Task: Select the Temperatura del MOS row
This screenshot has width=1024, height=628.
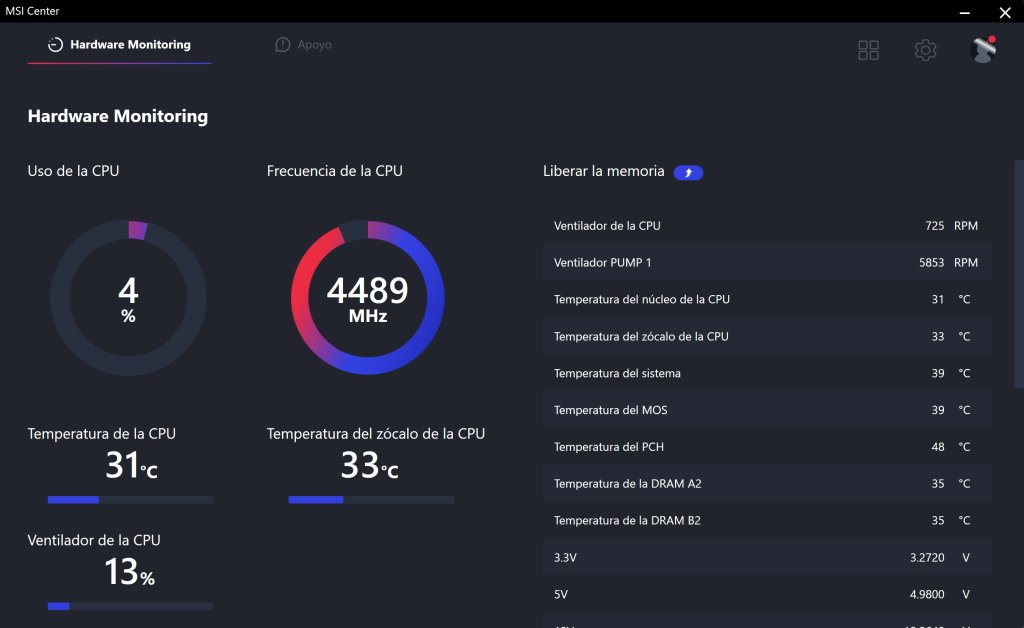Action: tap(767, 410)
